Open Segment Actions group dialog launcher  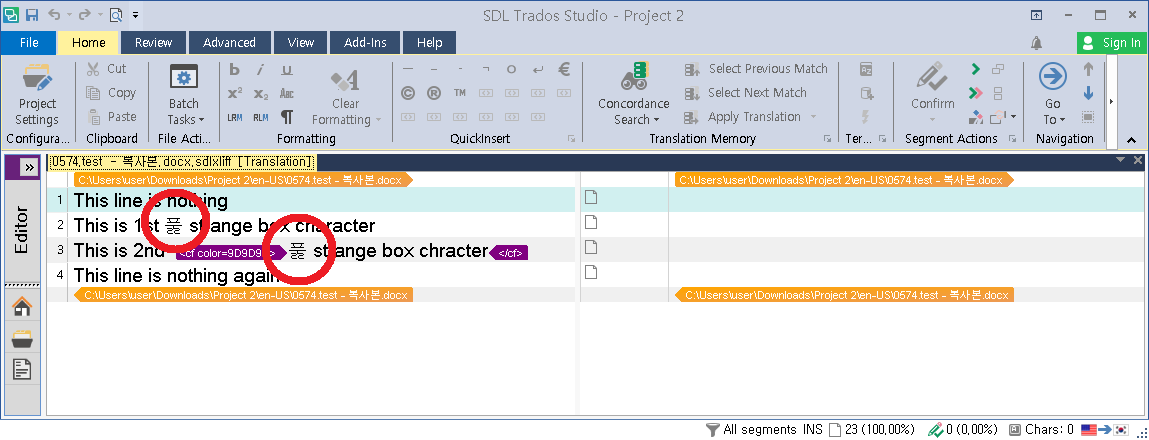pyautogui.click(x=1012, y=139)
